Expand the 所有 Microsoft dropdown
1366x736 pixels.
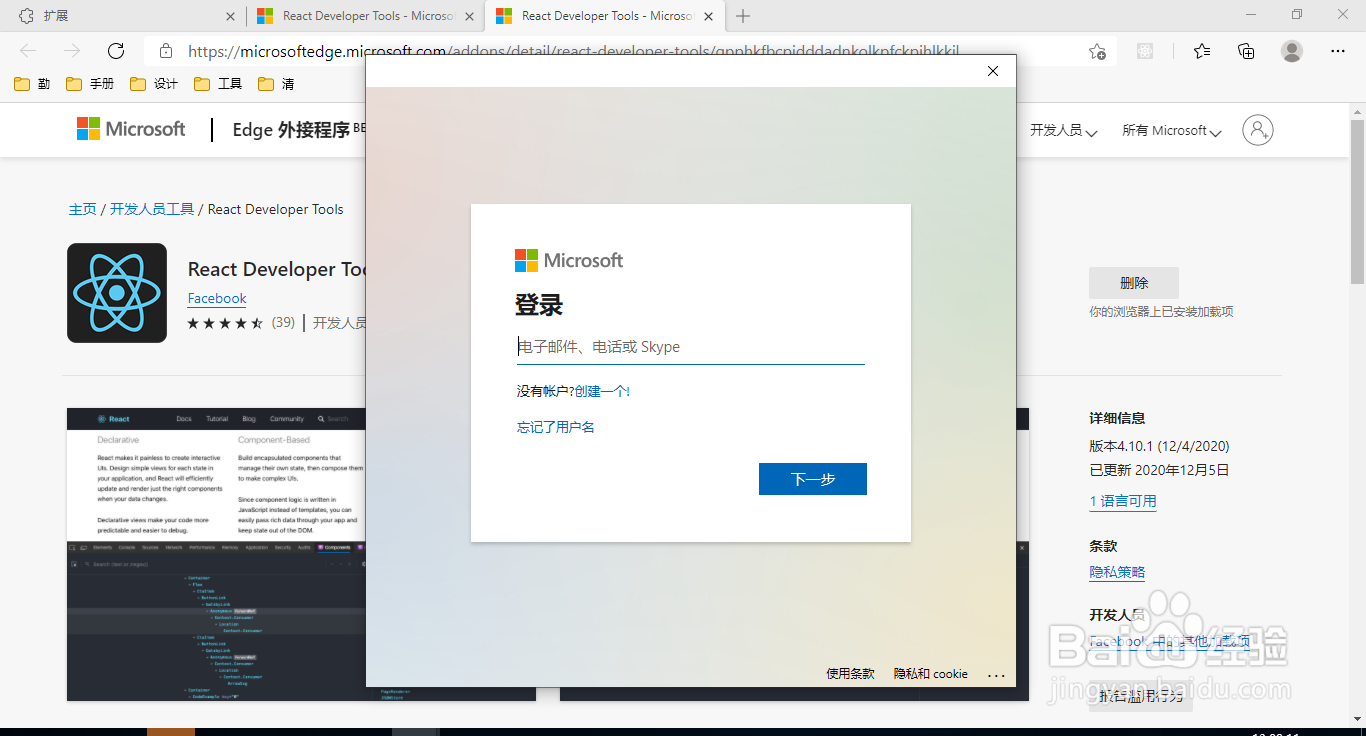point(1172,131)
